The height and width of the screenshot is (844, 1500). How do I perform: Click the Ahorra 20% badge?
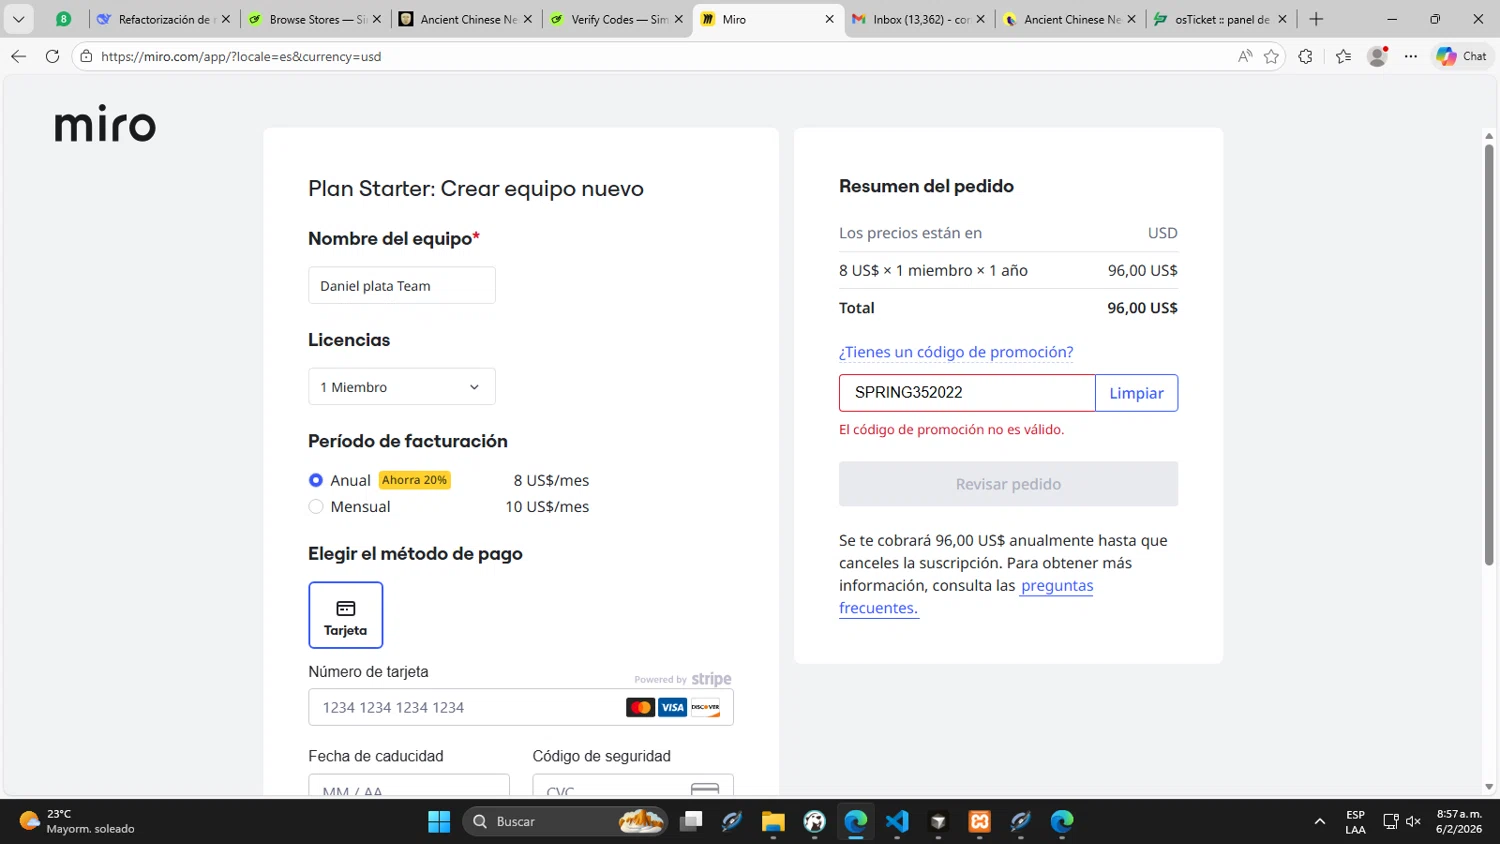click(415, 480)
